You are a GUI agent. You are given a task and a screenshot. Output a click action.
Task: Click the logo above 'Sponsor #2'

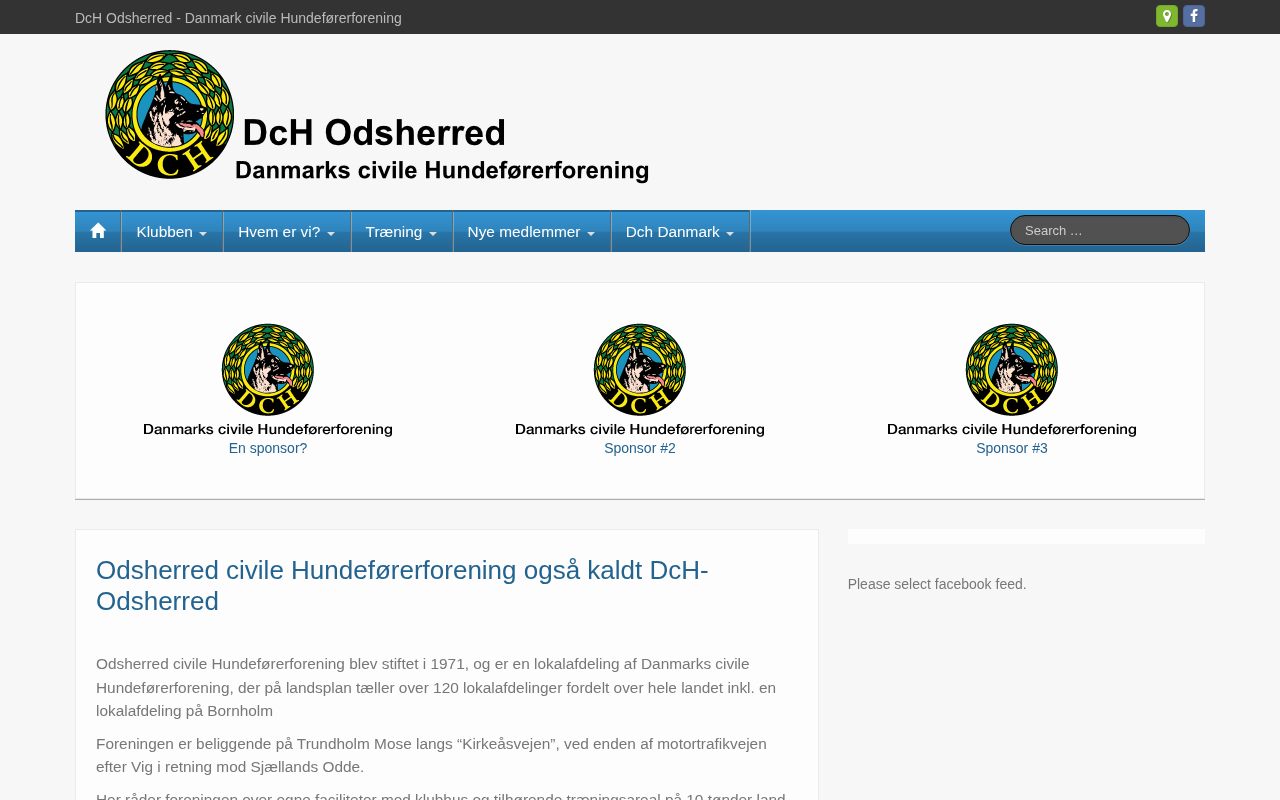click(640, 380)
